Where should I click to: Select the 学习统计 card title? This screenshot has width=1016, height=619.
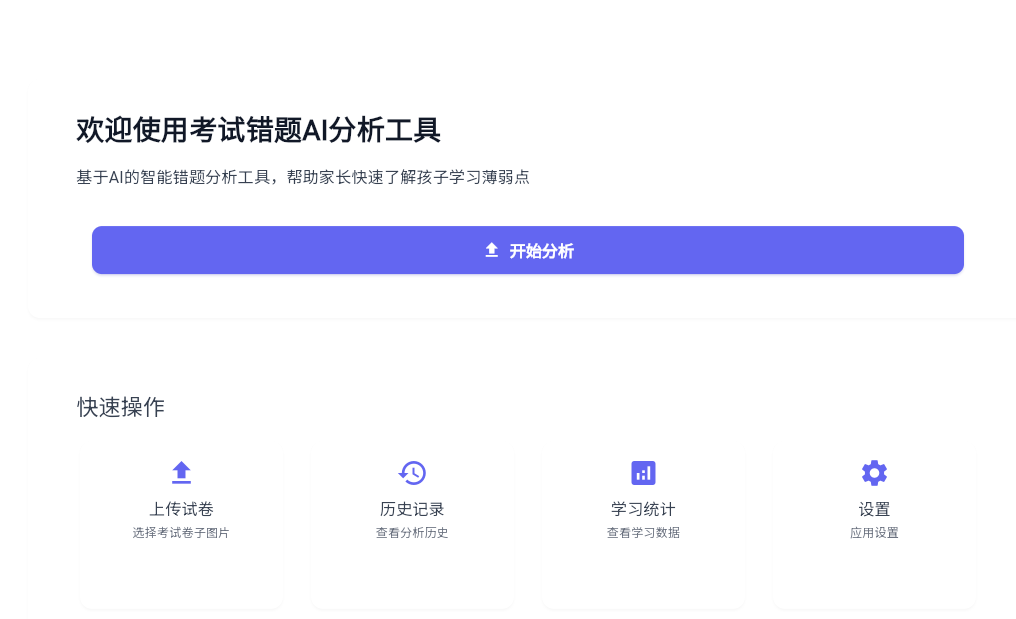click(x=643, y=509)
